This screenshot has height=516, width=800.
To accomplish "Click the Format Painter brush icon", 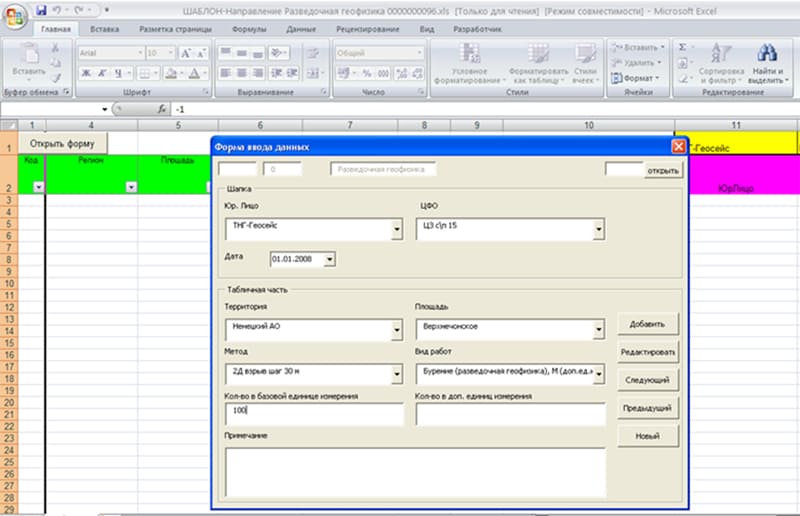I will [55, 77].
